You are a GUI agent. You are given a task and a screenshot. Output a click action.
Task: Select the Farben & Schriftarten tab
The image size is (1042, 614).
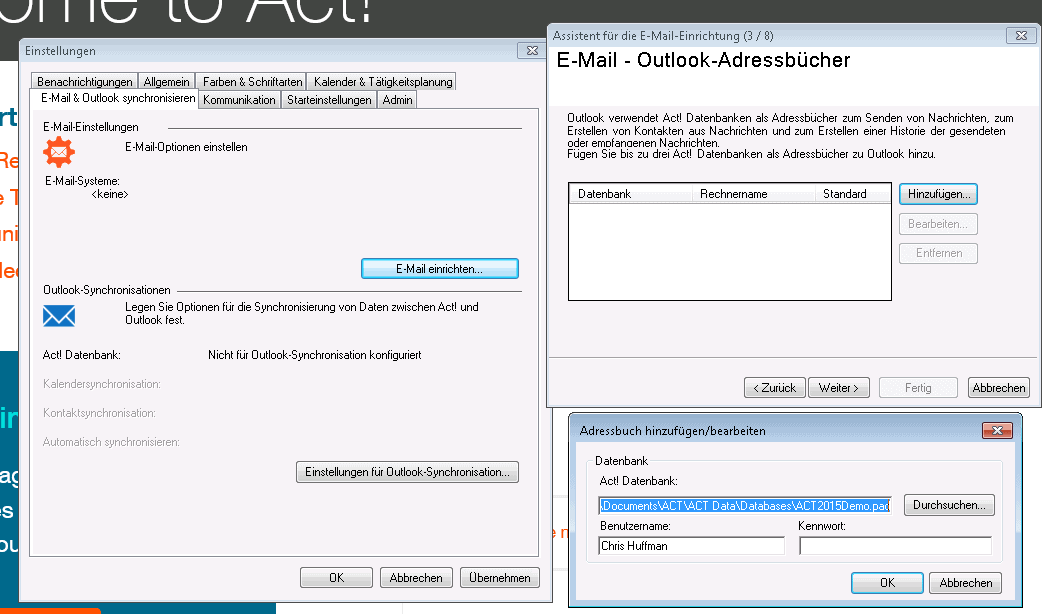pyautogui.click(x=252, y=82)
